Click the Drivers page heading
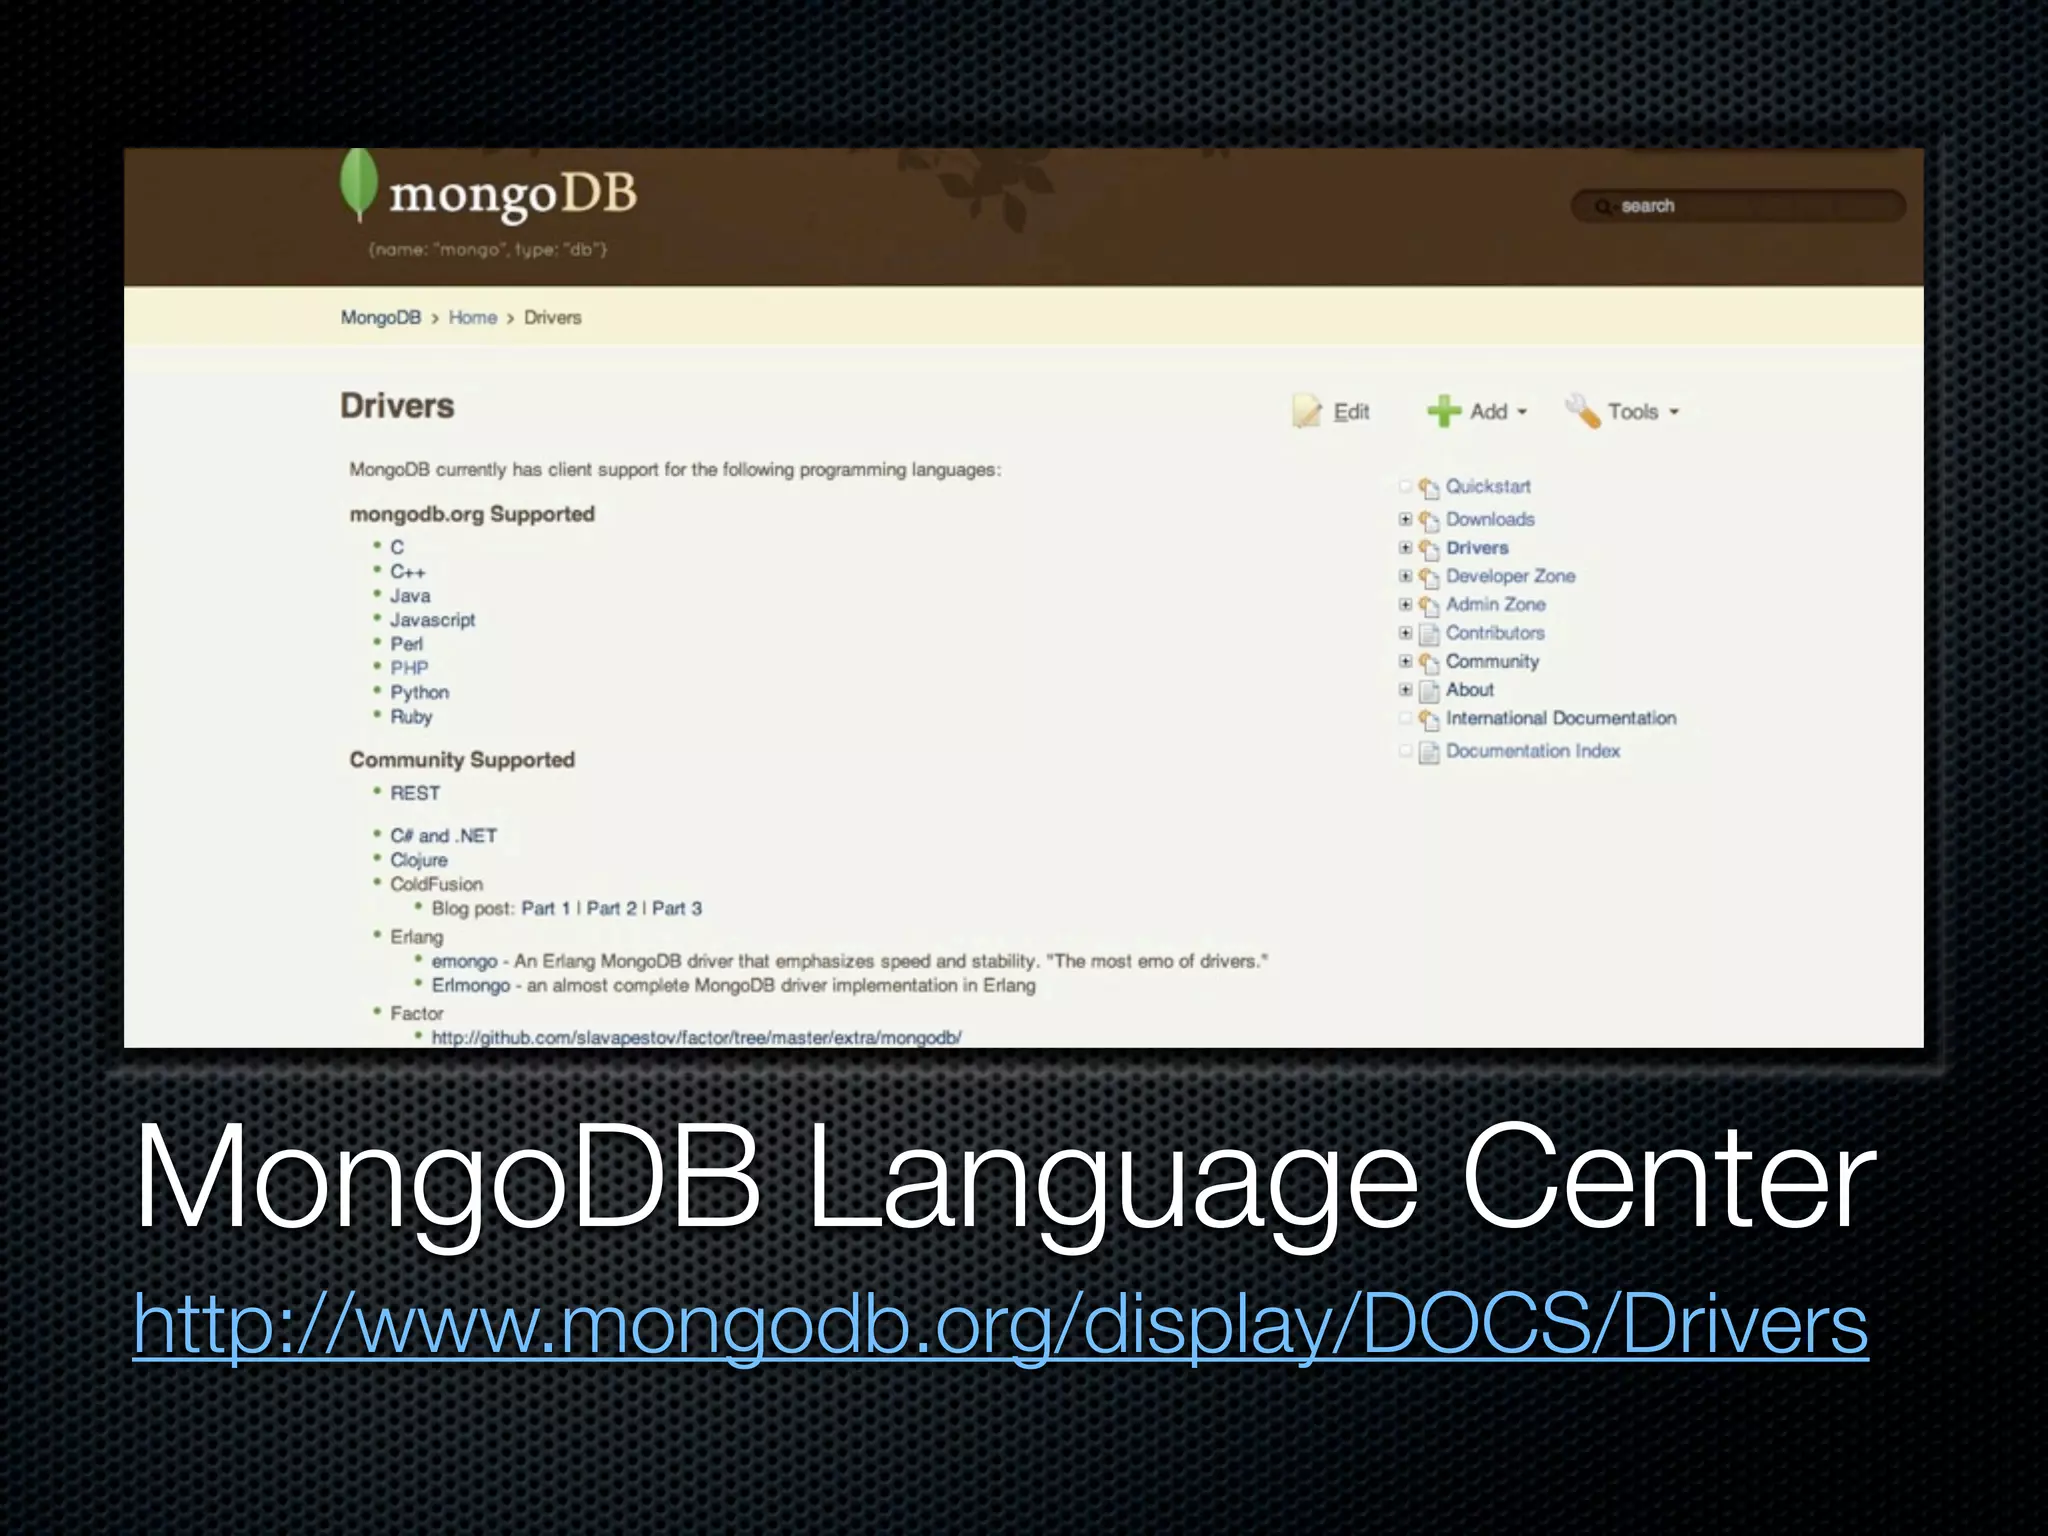The width and height of the screenshot is (2048, 1536). click(x=397, y=406)
